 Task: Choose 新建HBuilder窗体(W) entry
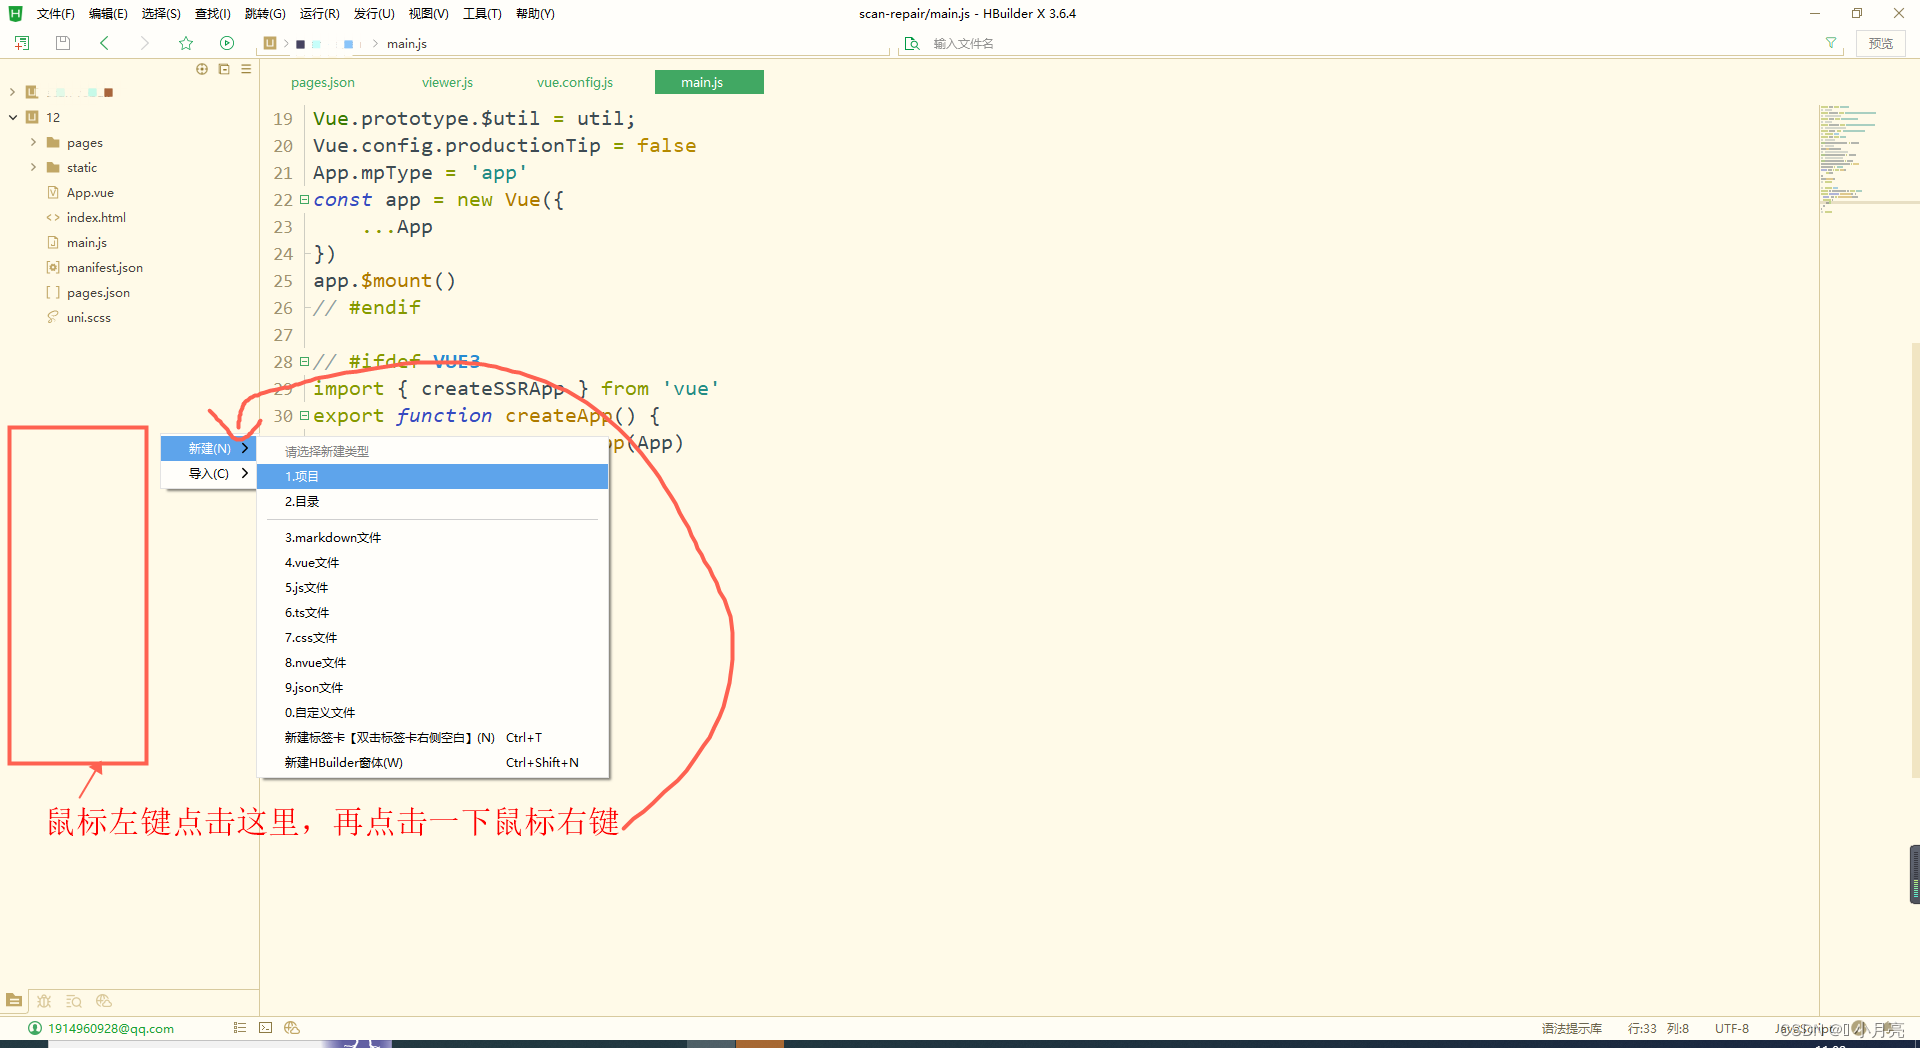433,762
